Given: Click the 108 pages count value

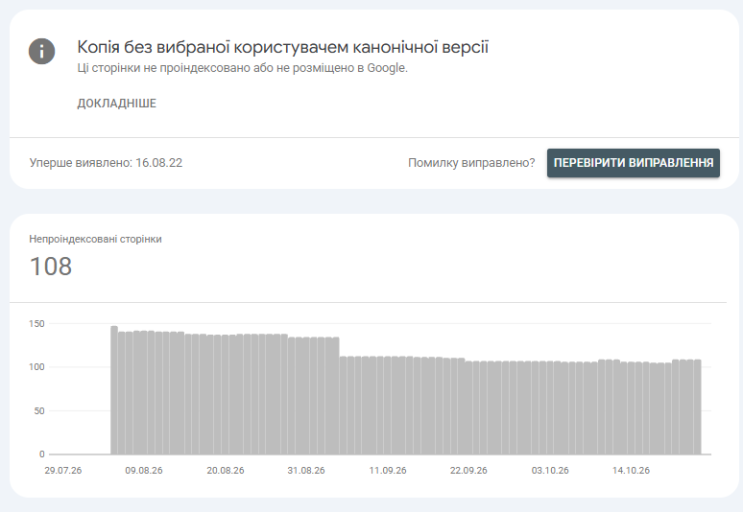Looking at the screenshot, I should [51, 266].
